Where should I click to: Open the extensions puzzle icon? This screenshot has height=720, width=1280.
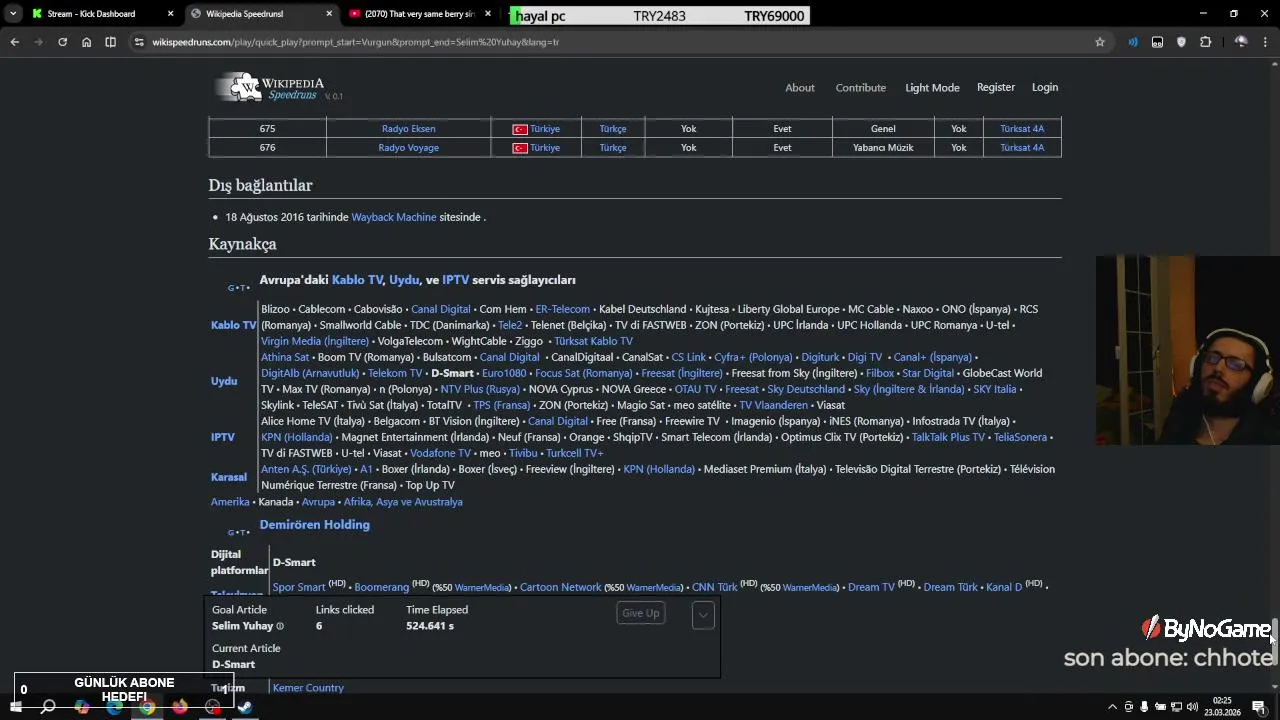pyautogui.click(x=1205, y=42)
